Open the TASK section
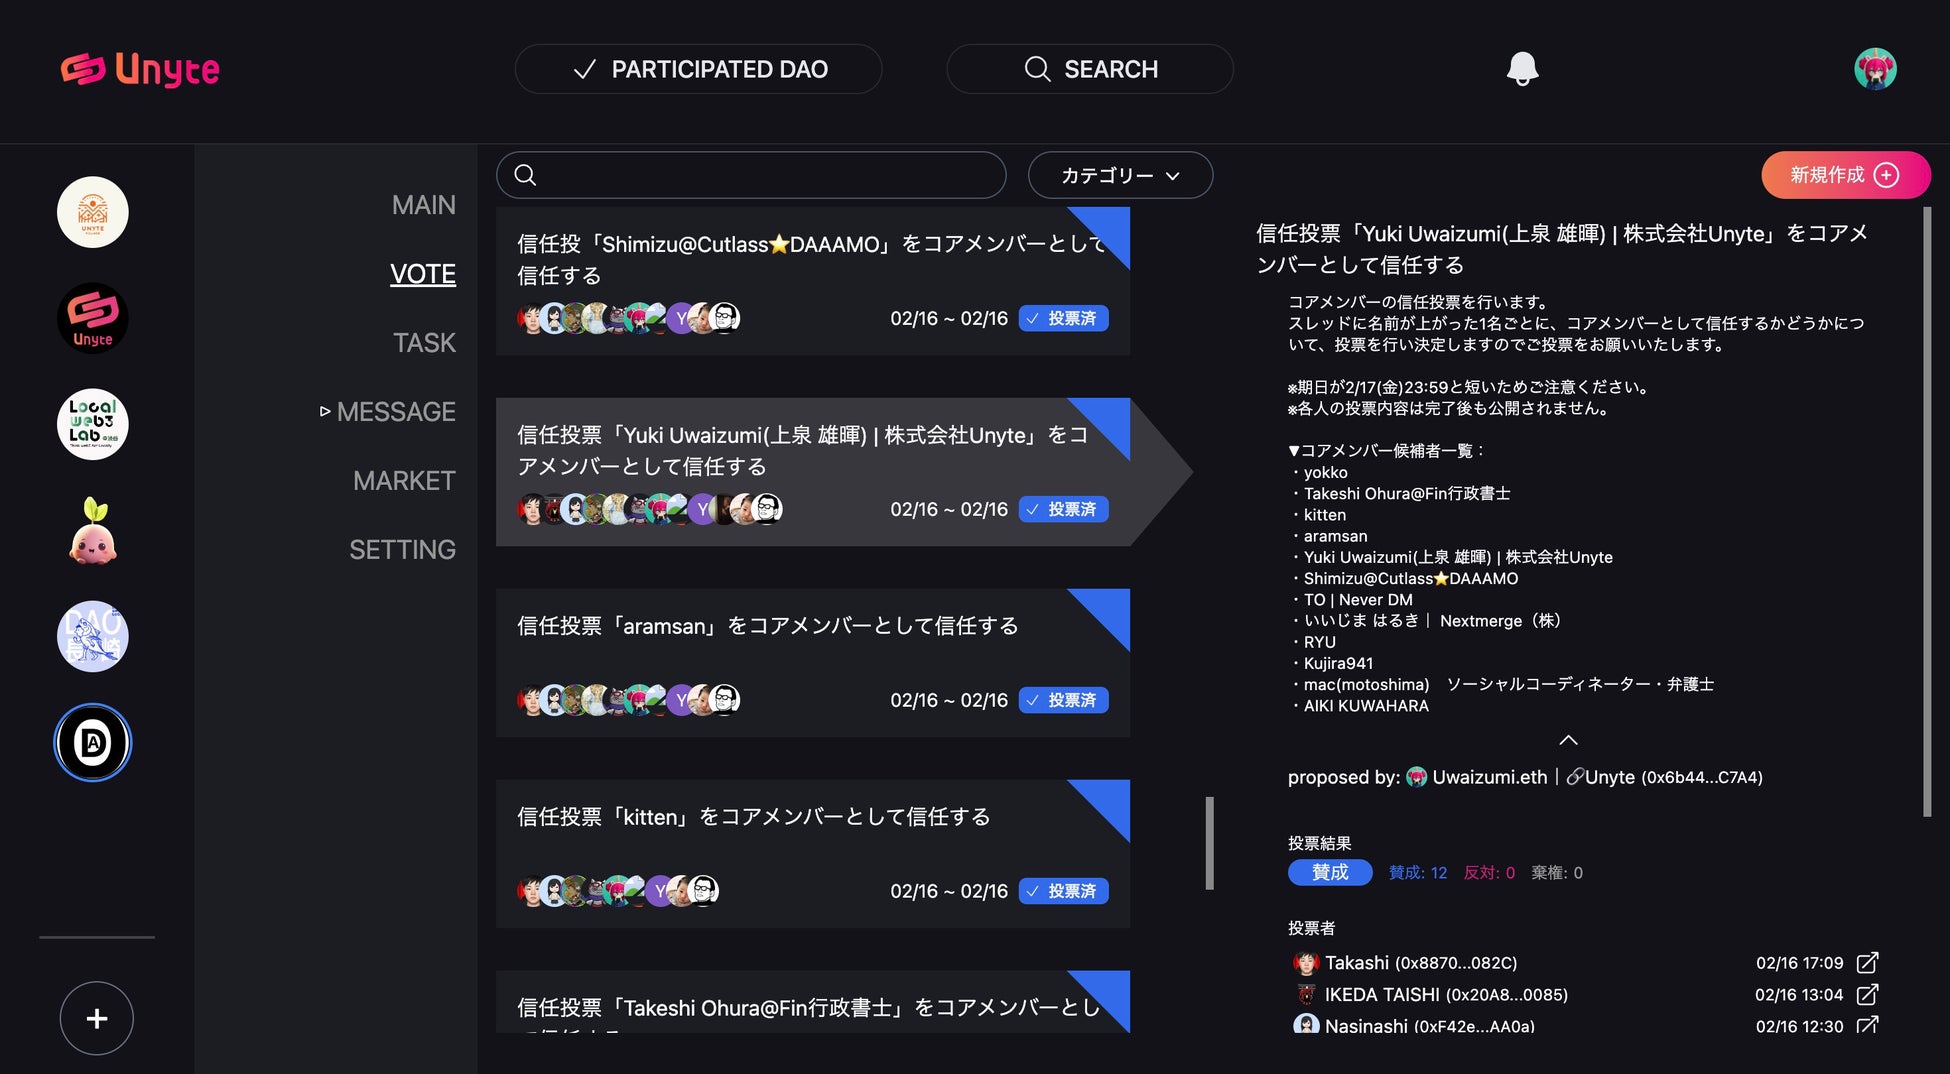This screenshot has height=1074, width=1950. pos(424,343)
